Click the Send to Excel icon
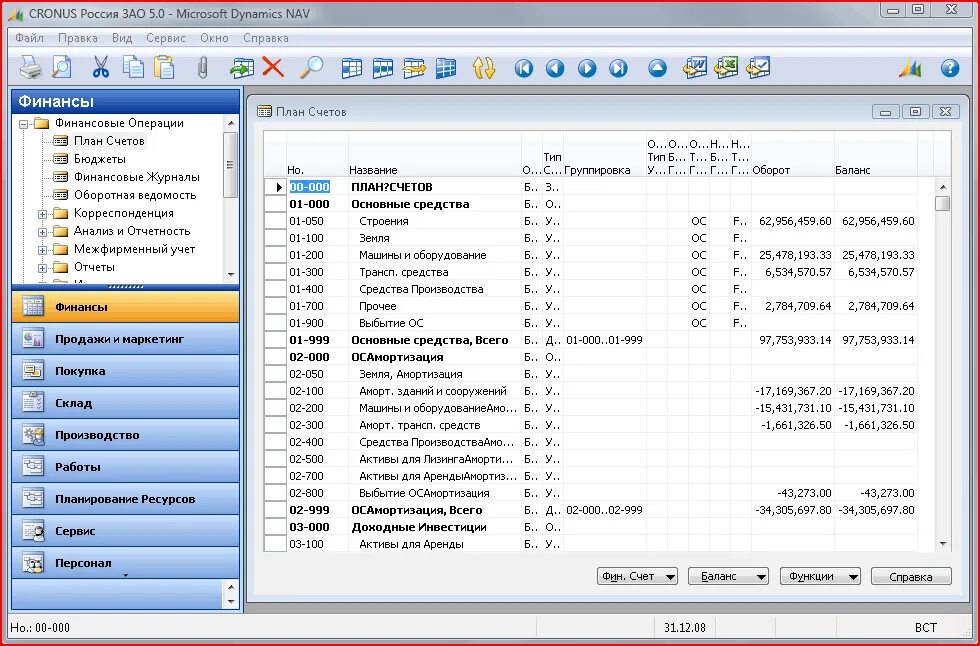The height and width of the screenshot is (646, 980). [x=726, y=67]
